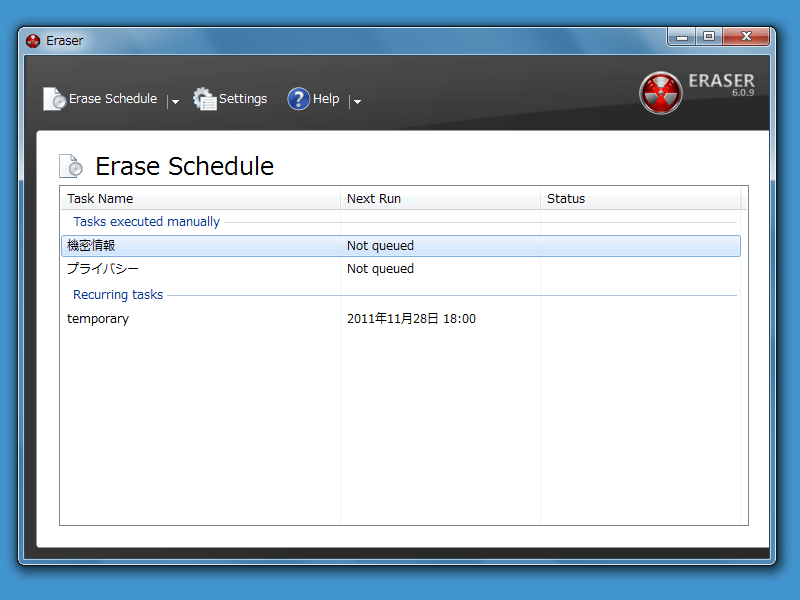Open the Settings gear icon

click(x=205, y=98)
